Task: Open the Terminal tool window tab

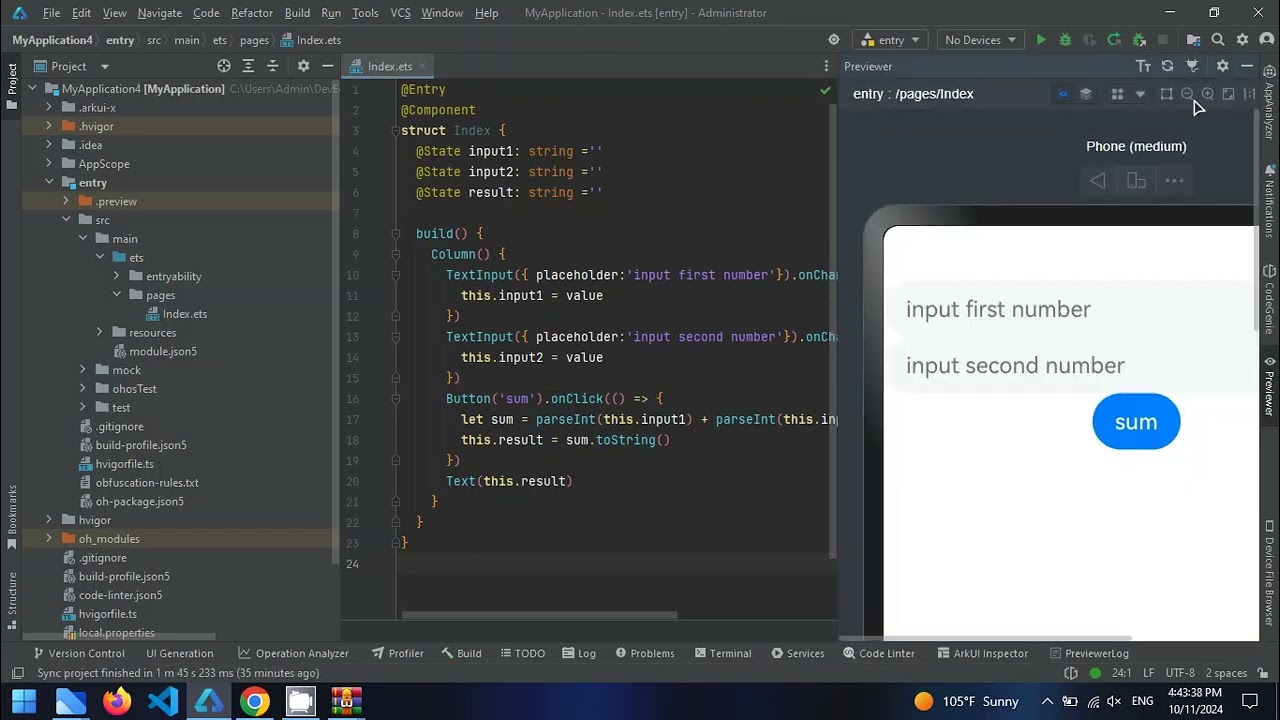Action: coord(722,653)
